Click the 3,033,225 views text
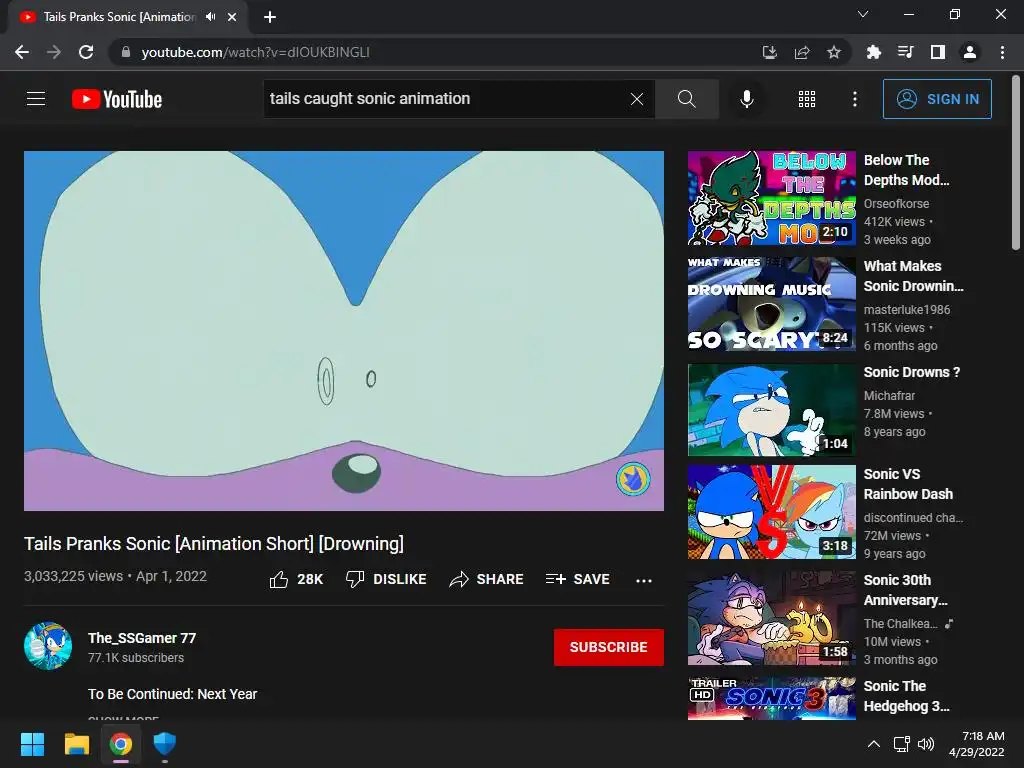Image resolution: width=1024 pixels, height=768 pixels. point(73,576)
